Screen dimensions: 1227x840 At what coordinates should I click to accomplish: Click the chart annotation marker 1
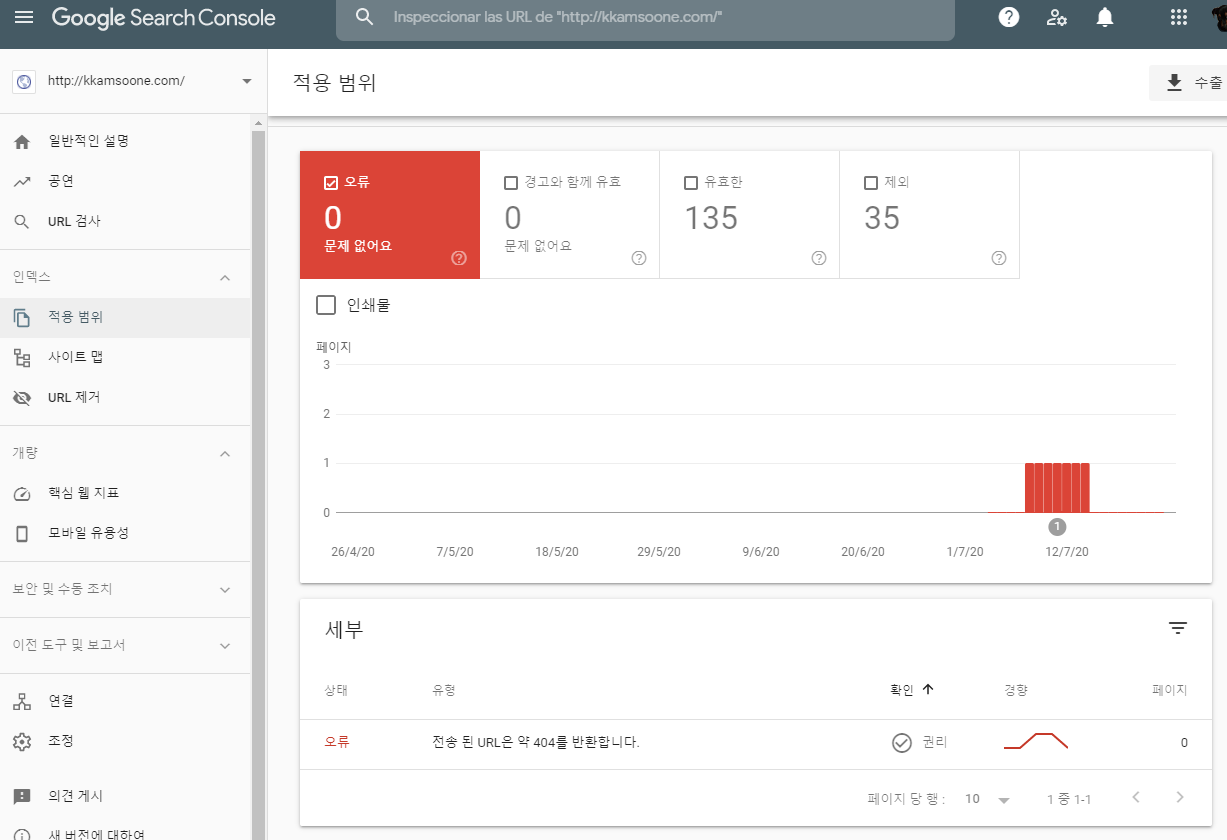tap(1058, 527)
